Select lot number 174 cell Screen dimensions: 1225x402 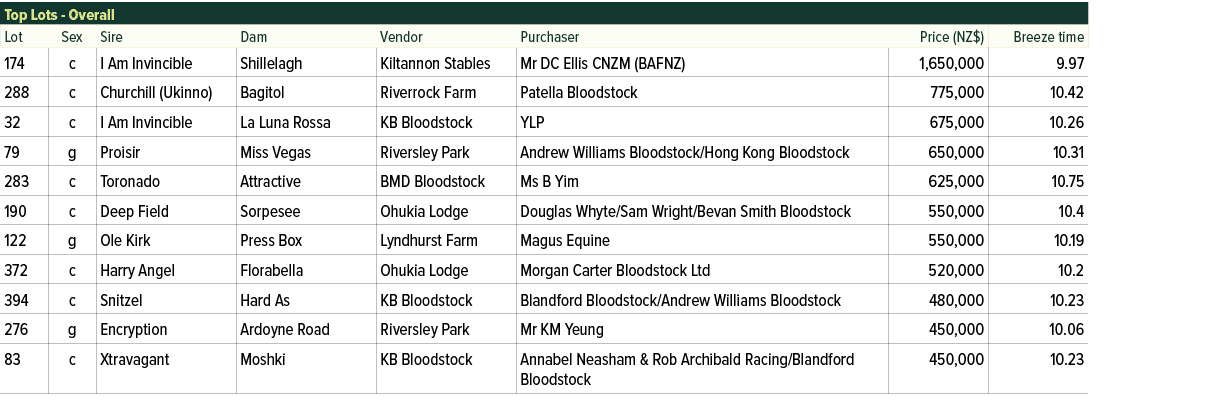tap(15, 63)
